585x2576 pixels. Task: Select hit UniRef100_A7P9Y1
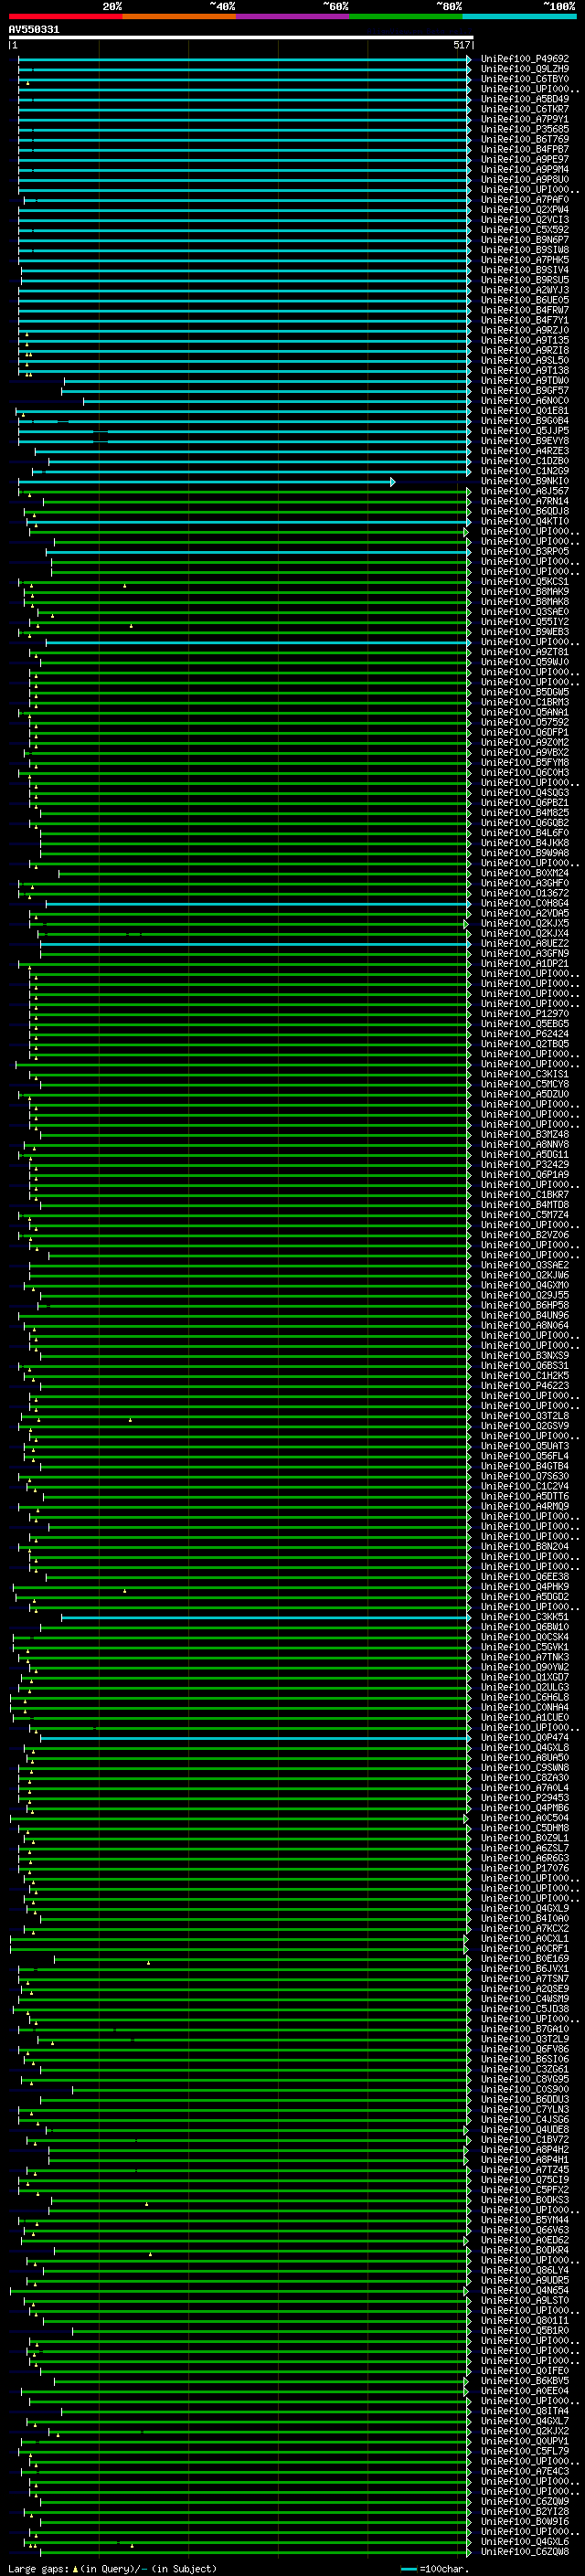point(525,119)
